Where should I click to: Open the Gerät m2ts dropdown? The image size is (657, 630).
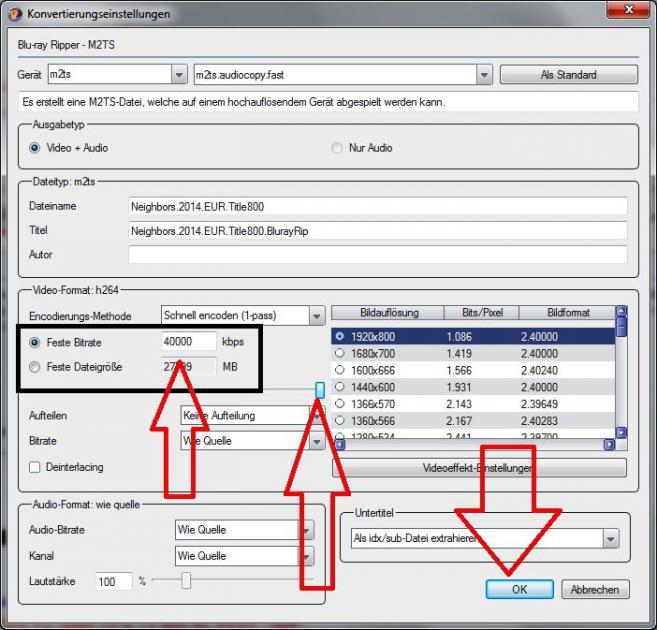pos(179,75)
